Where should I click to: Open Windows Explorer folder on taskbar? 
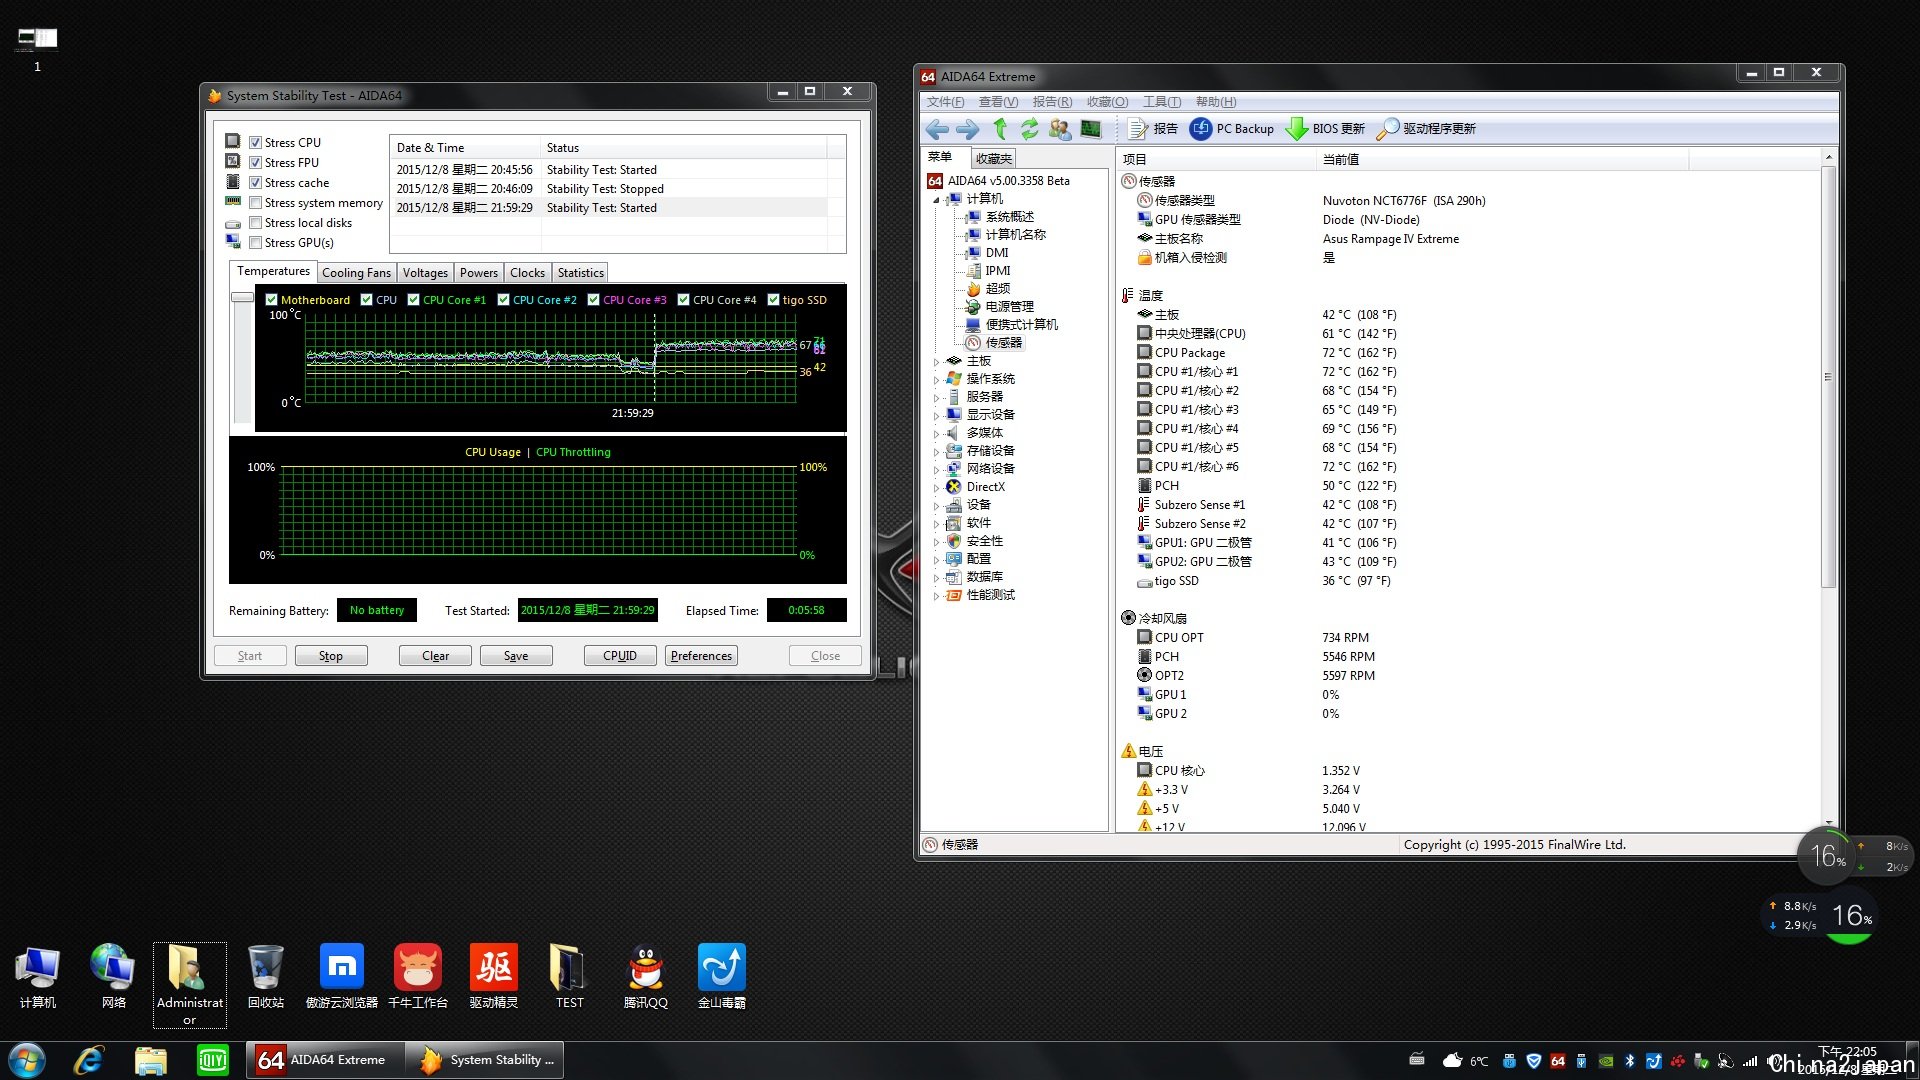[x=150, y=1060]
